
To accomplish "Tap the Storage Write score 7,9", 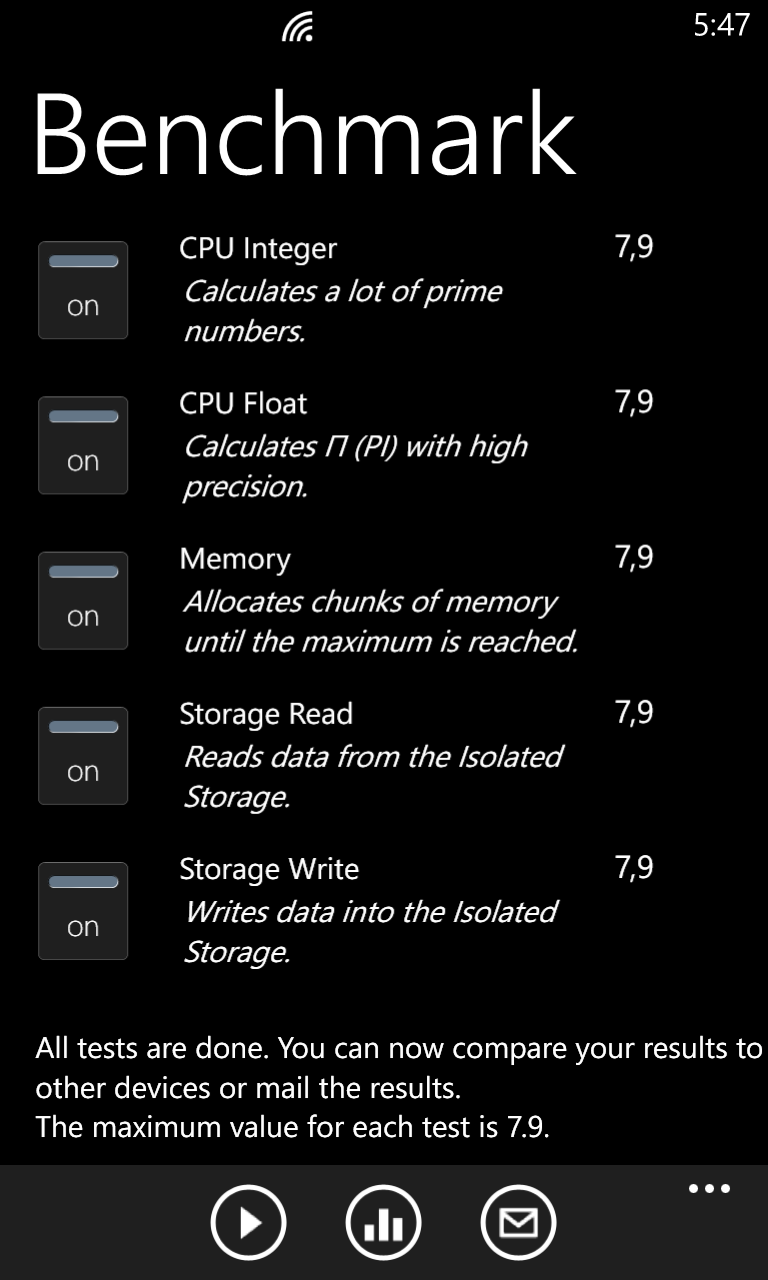I will pos(634,868).
